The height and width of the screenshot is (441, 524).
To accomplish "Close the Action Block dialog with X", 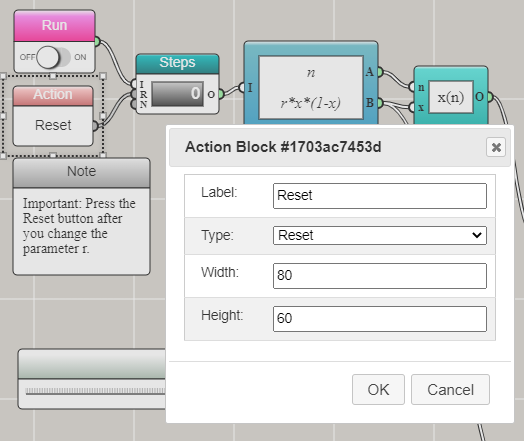I will tap(496, 147).
